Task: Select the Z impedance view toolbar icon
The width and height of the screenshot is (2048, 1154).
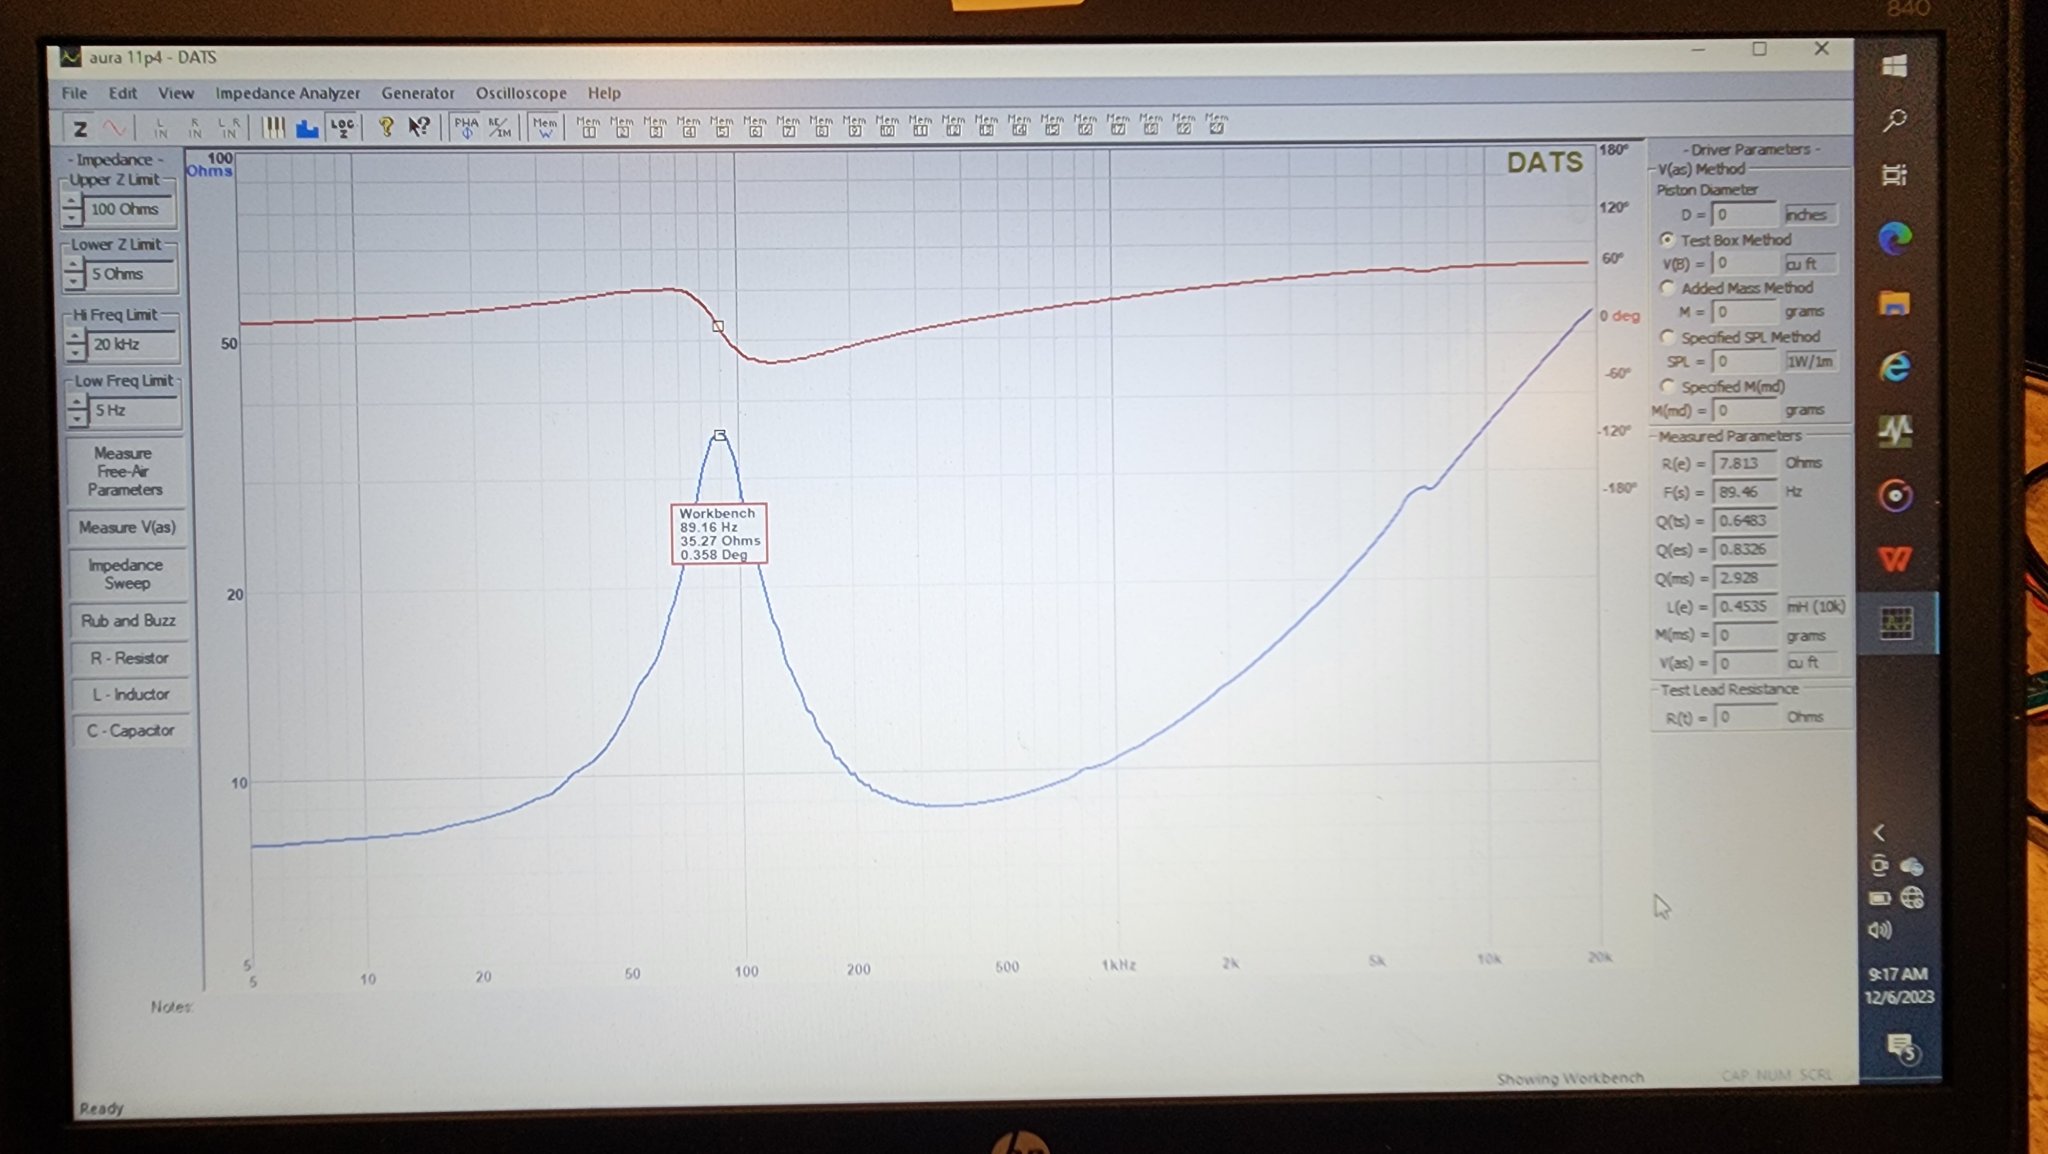Action: click(80, 128)
